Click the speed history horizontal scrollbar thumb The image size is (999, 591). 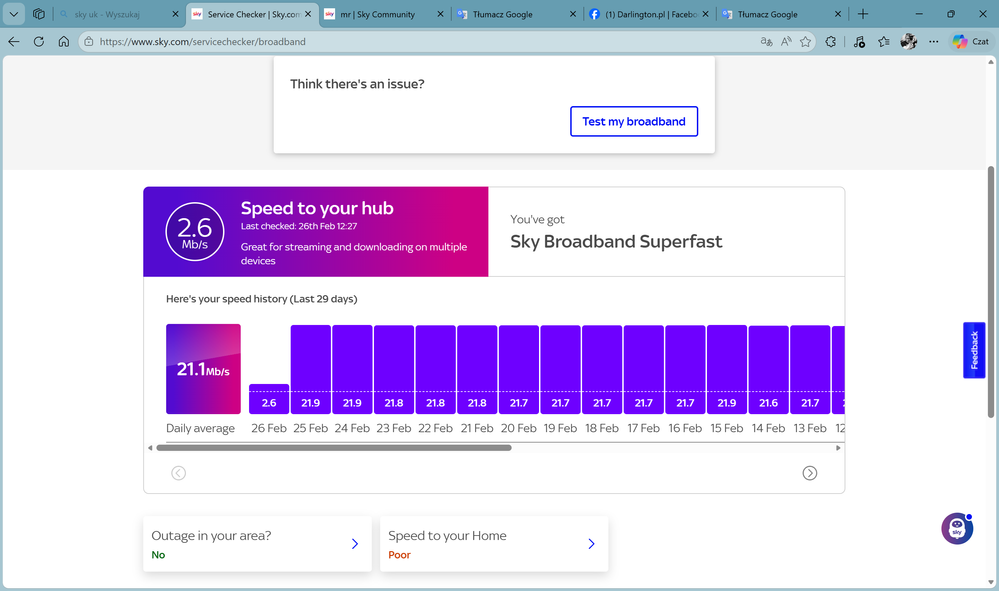click(x=334, y=448)
